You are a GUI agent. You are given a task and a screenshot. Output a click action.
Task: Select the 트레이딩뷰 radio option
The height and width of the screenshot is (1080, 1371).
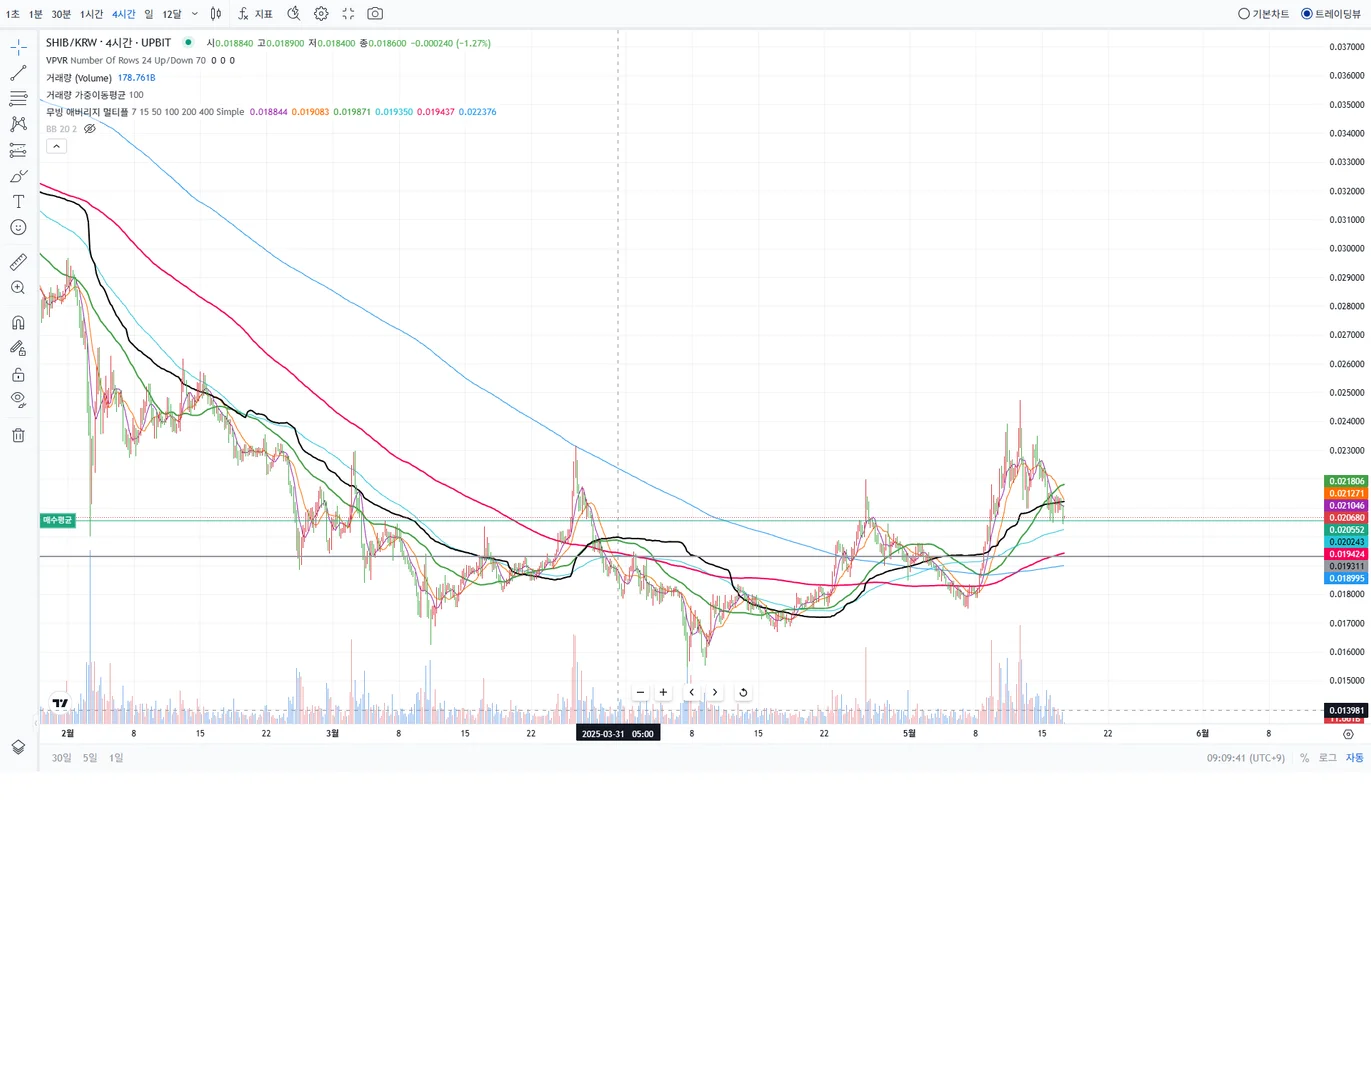(x=1331, y=14)
